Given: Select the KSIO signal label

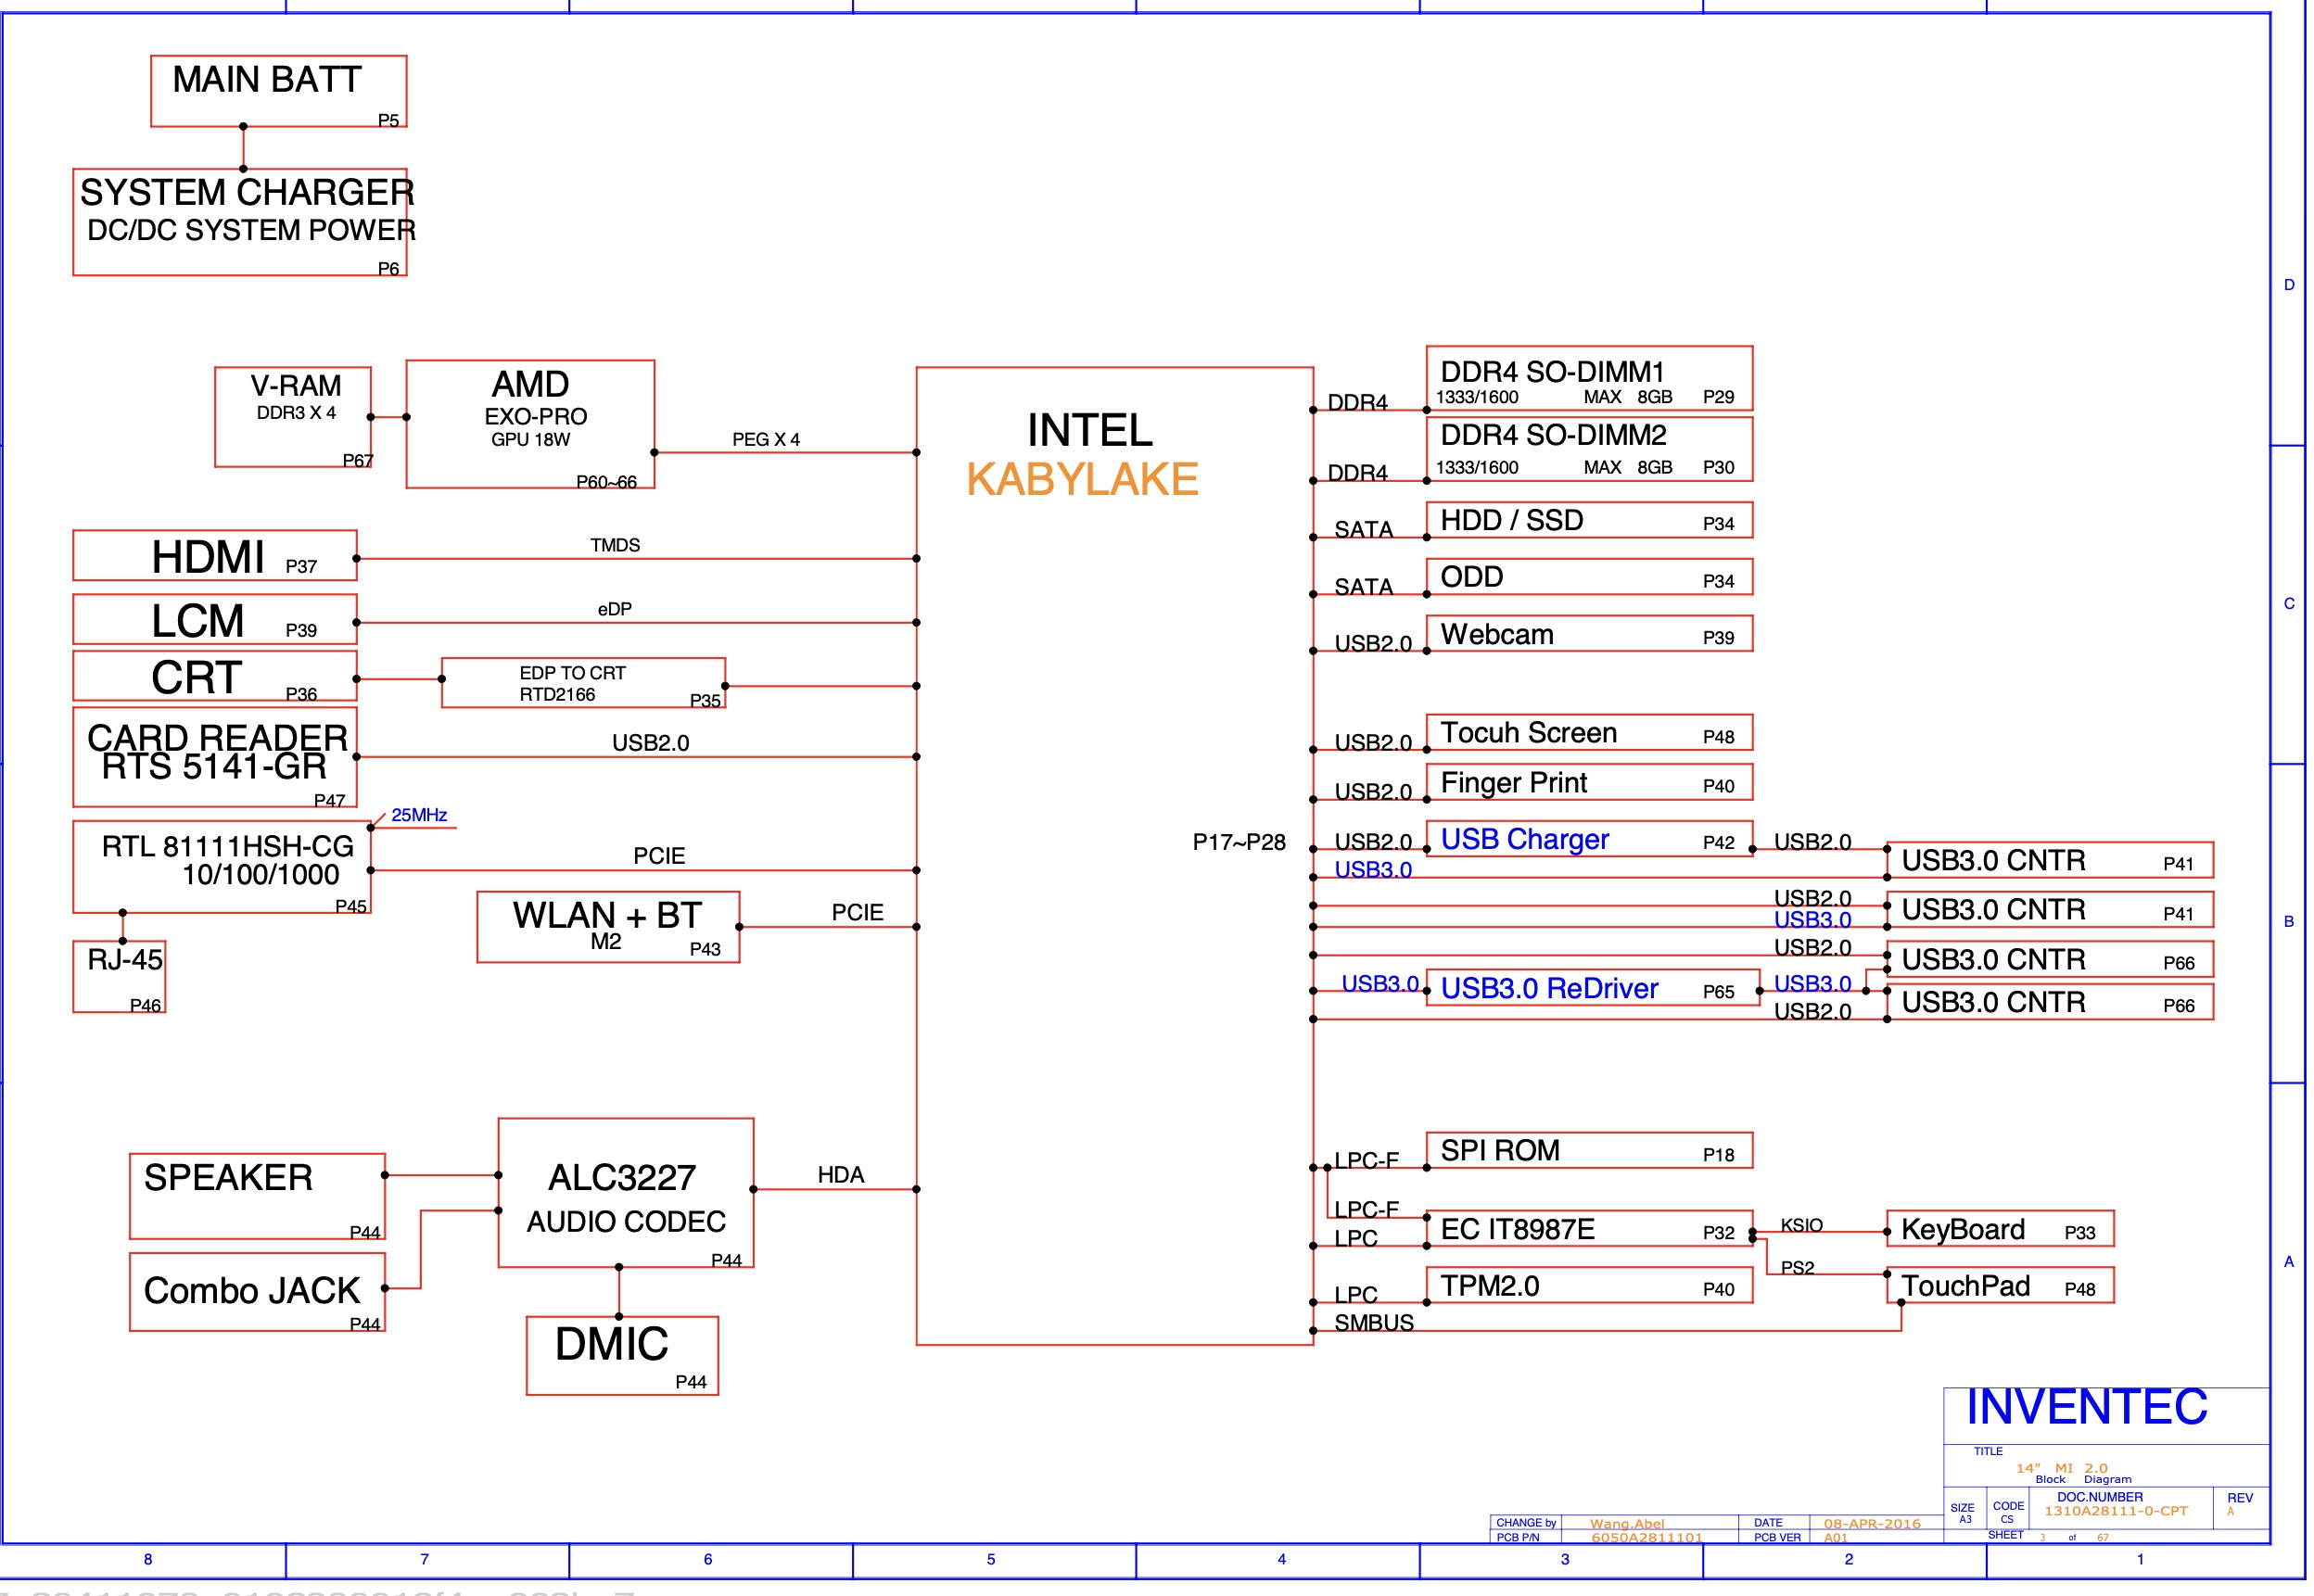Looking at the screenshot, I should click(1802, 1225).
